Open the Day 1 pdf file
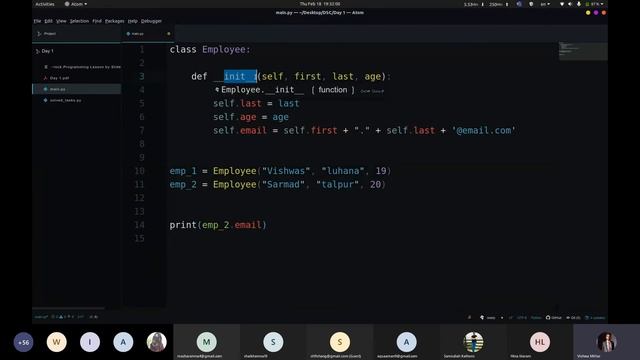This screenshot has height=360, width=640. [x=56, y=78]
